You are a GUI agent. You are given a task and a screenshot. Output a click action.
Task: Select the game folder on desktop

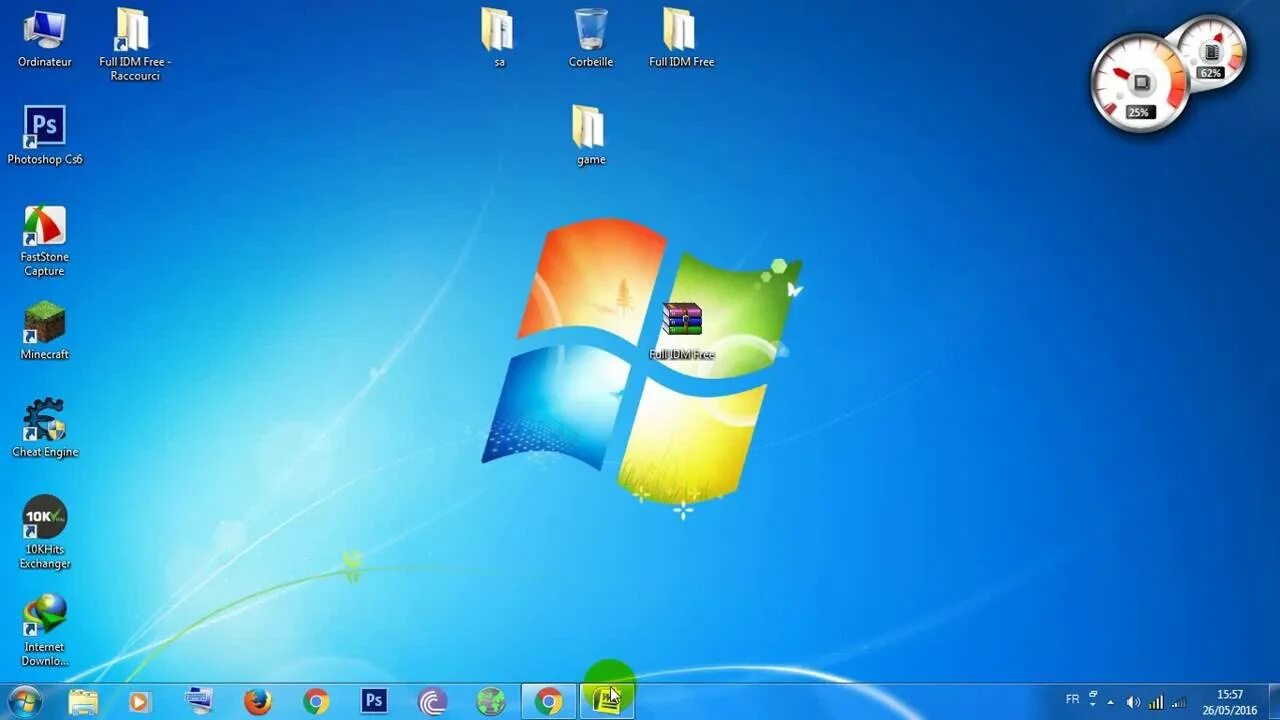(591, 135)
